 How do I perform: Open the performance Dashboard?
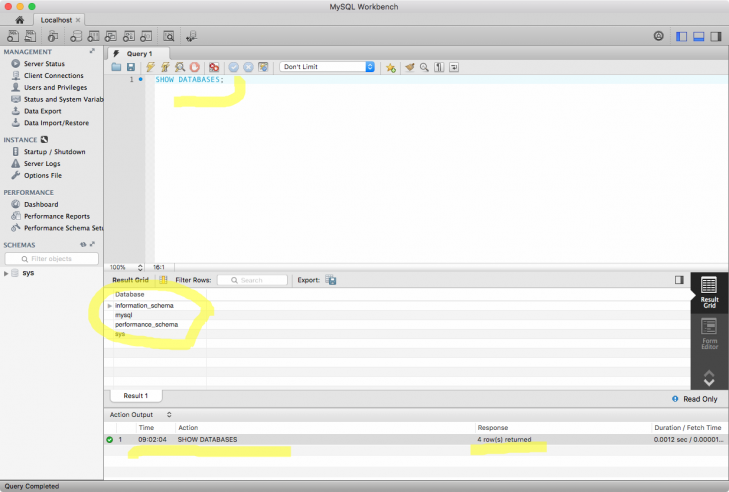click(x=41, y=204)
